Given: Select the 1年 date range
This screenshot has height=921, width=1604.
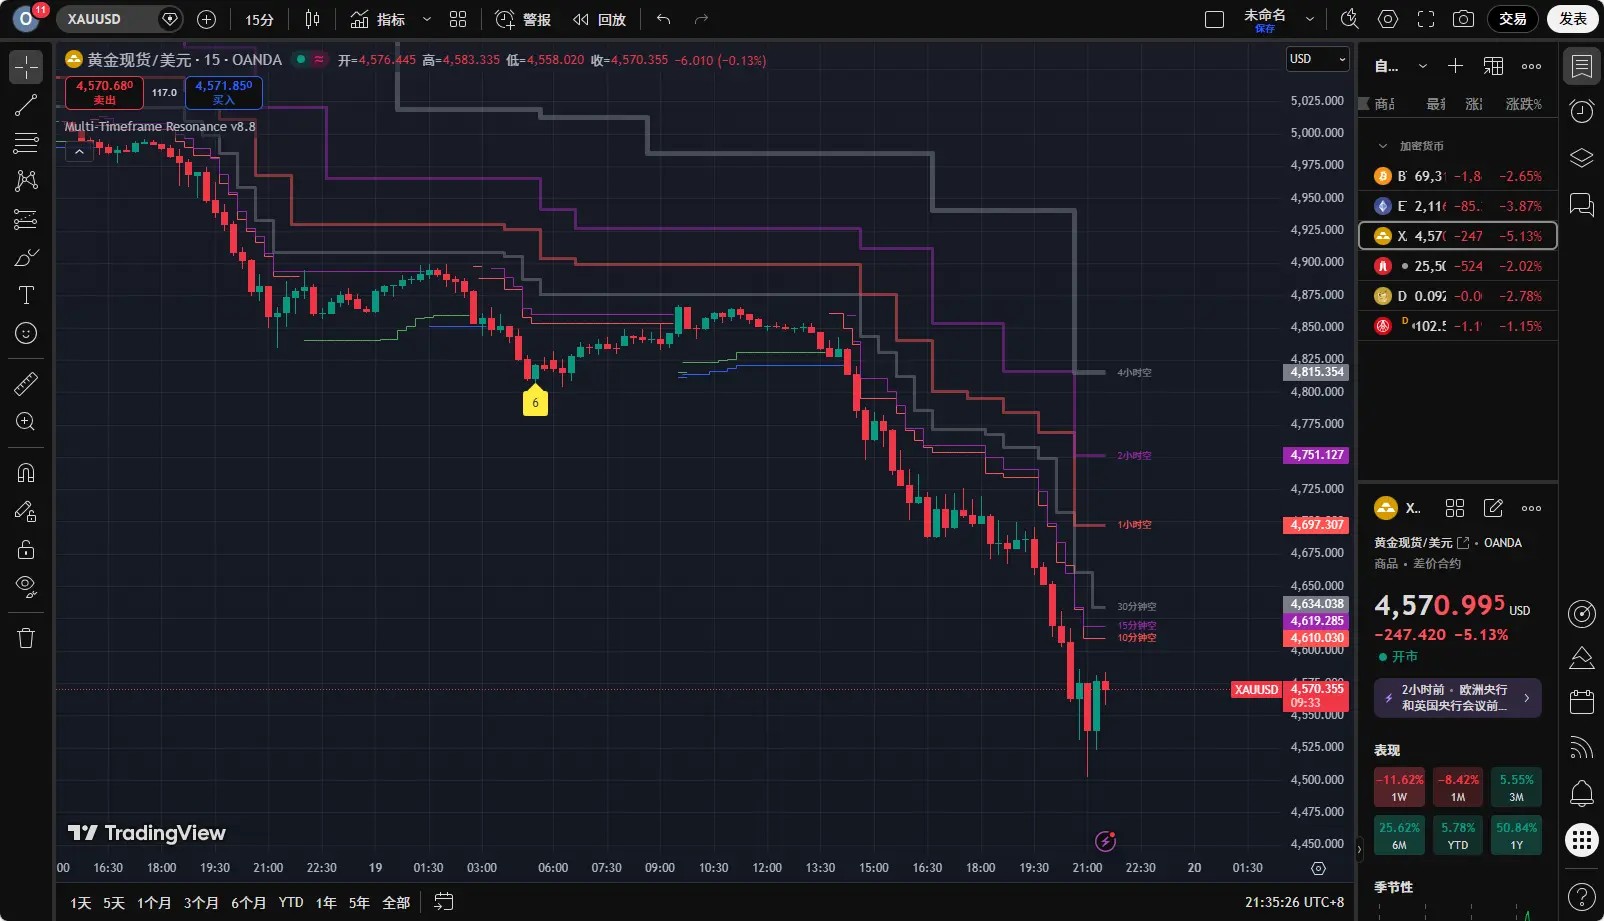Looking at the screenshot, I should click(x=326, y=902).
